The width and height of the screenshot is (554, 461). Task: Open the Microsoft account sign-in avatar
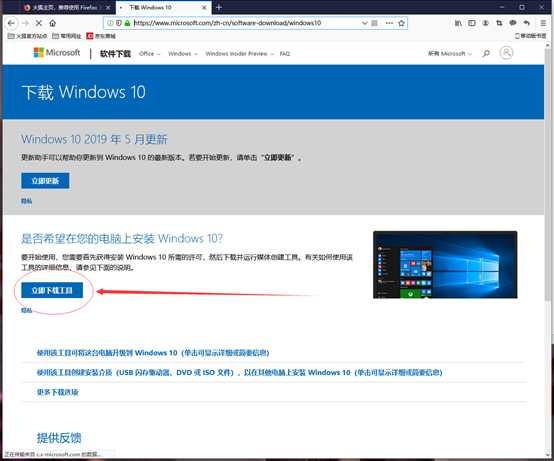pyautogui.click(x=506, y=53)
